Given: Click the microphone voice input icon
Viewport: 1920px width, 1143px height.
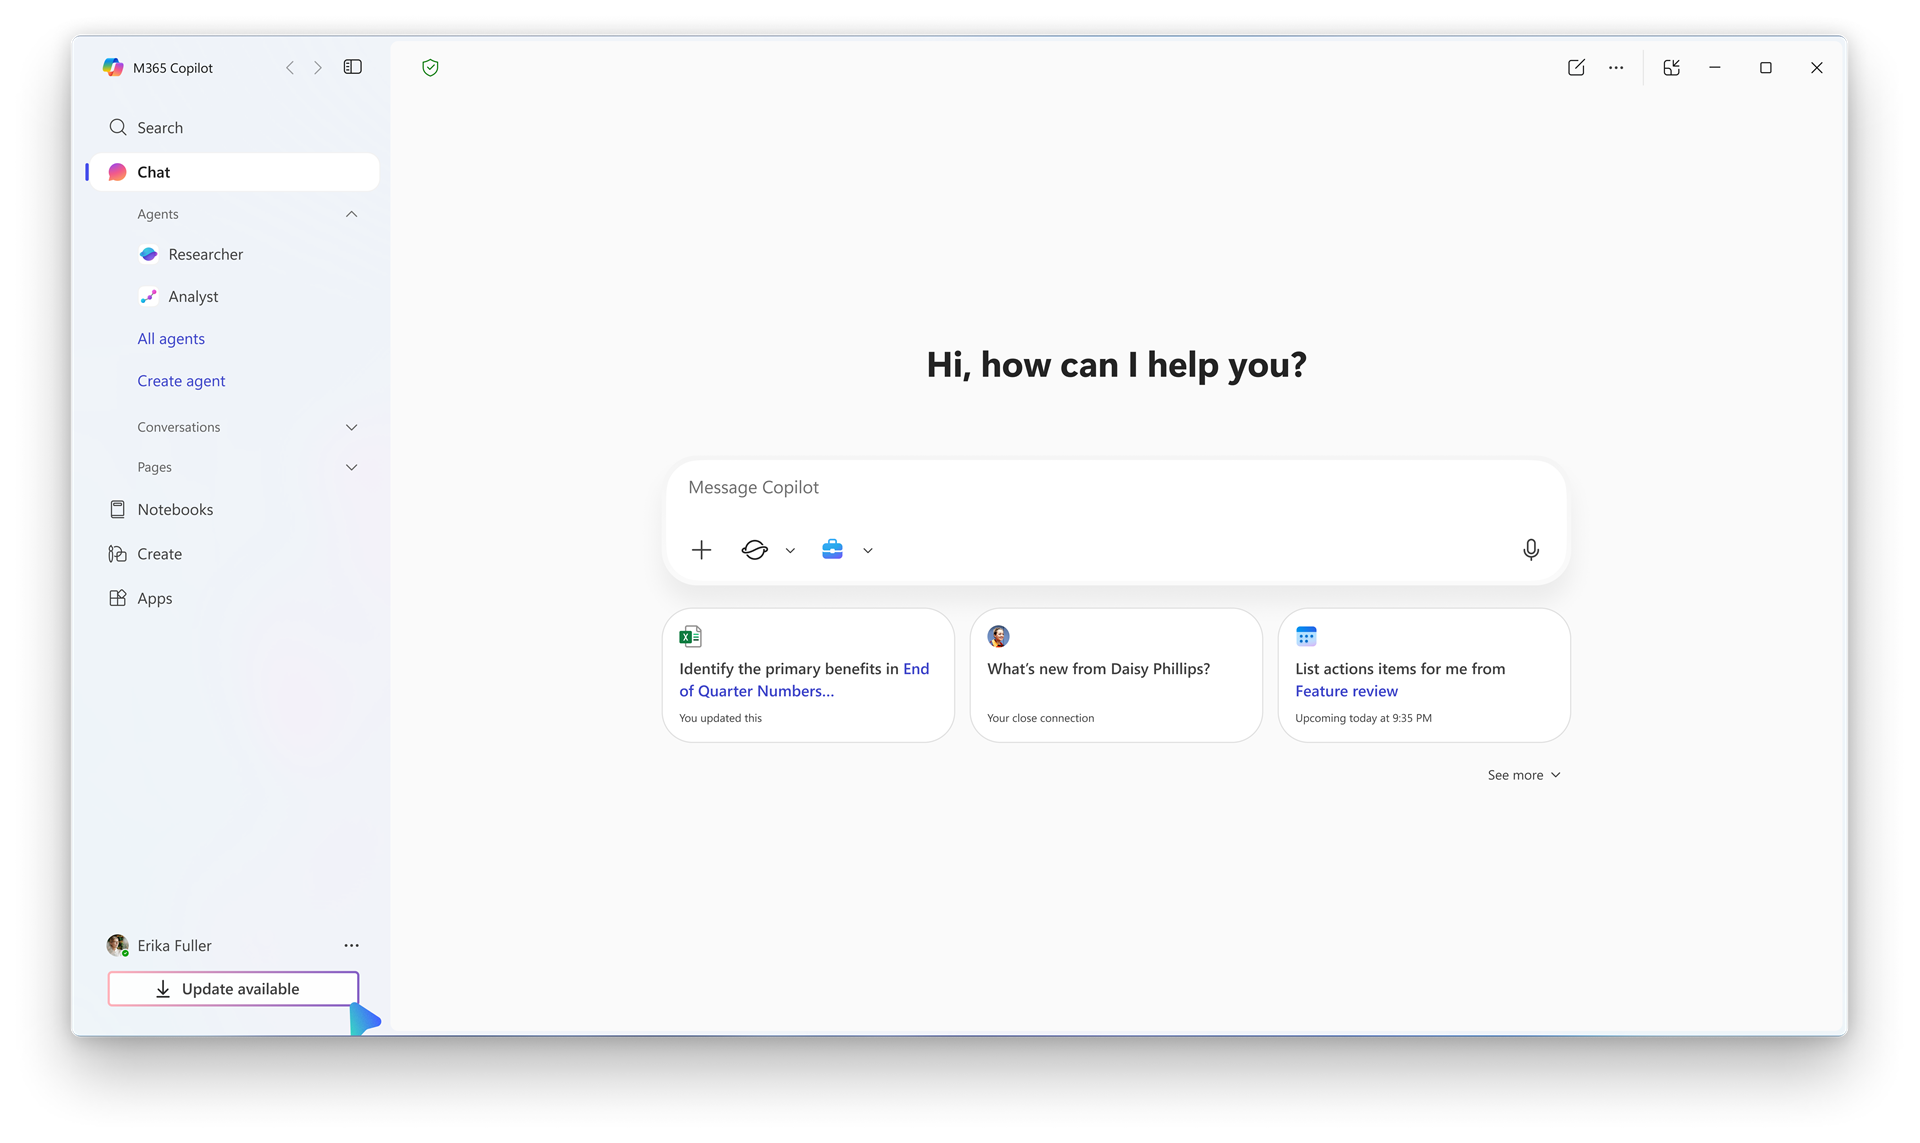Looking at the screenshot, I should coord(1530,550).
